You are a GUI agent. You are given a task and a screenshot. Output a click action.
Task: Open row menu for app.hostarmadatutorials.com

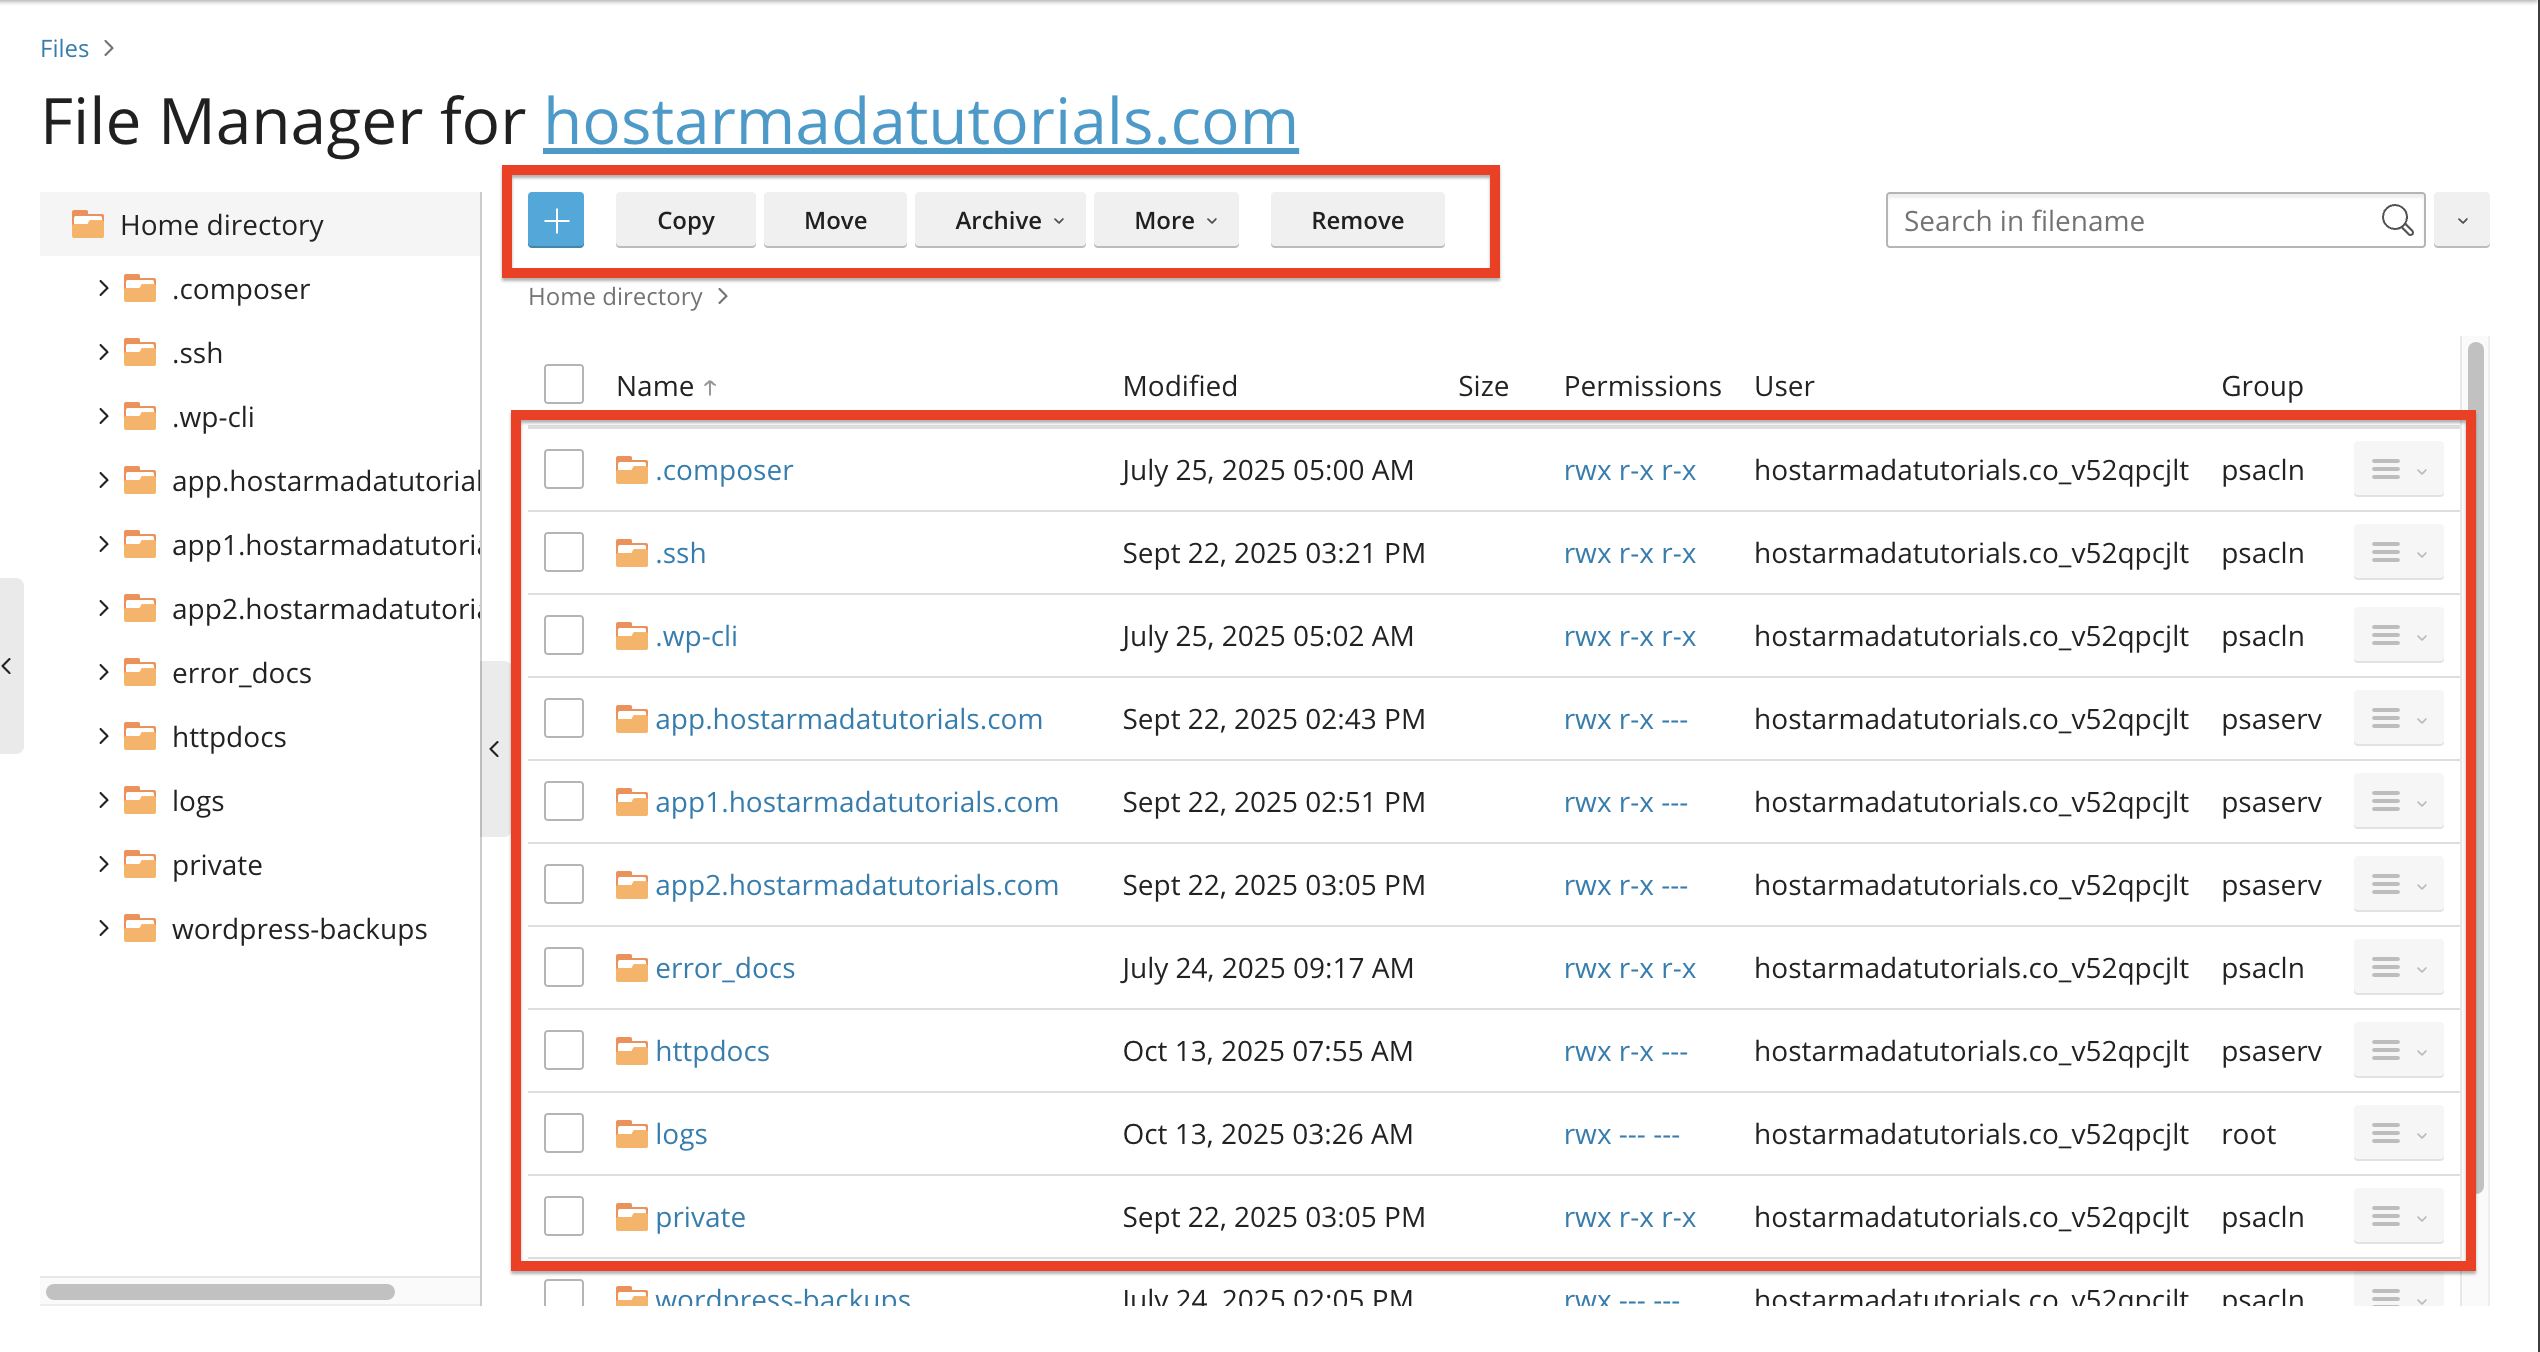coord(2398,719)
